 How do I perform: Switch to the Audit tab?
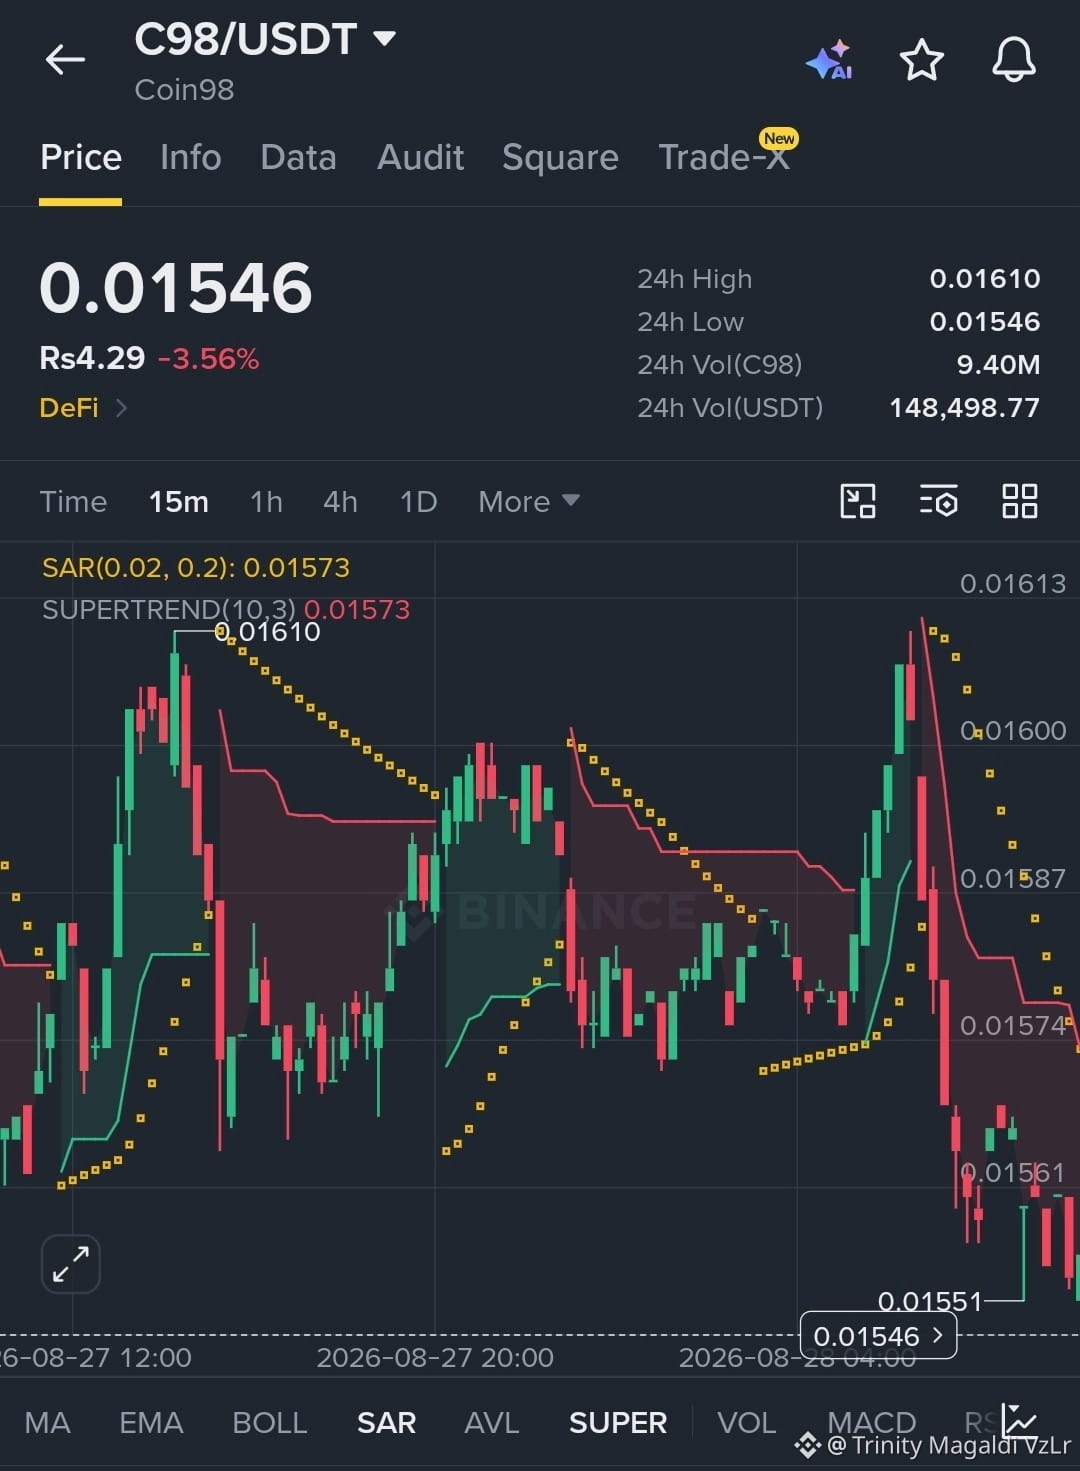click(x=420, y=158)
